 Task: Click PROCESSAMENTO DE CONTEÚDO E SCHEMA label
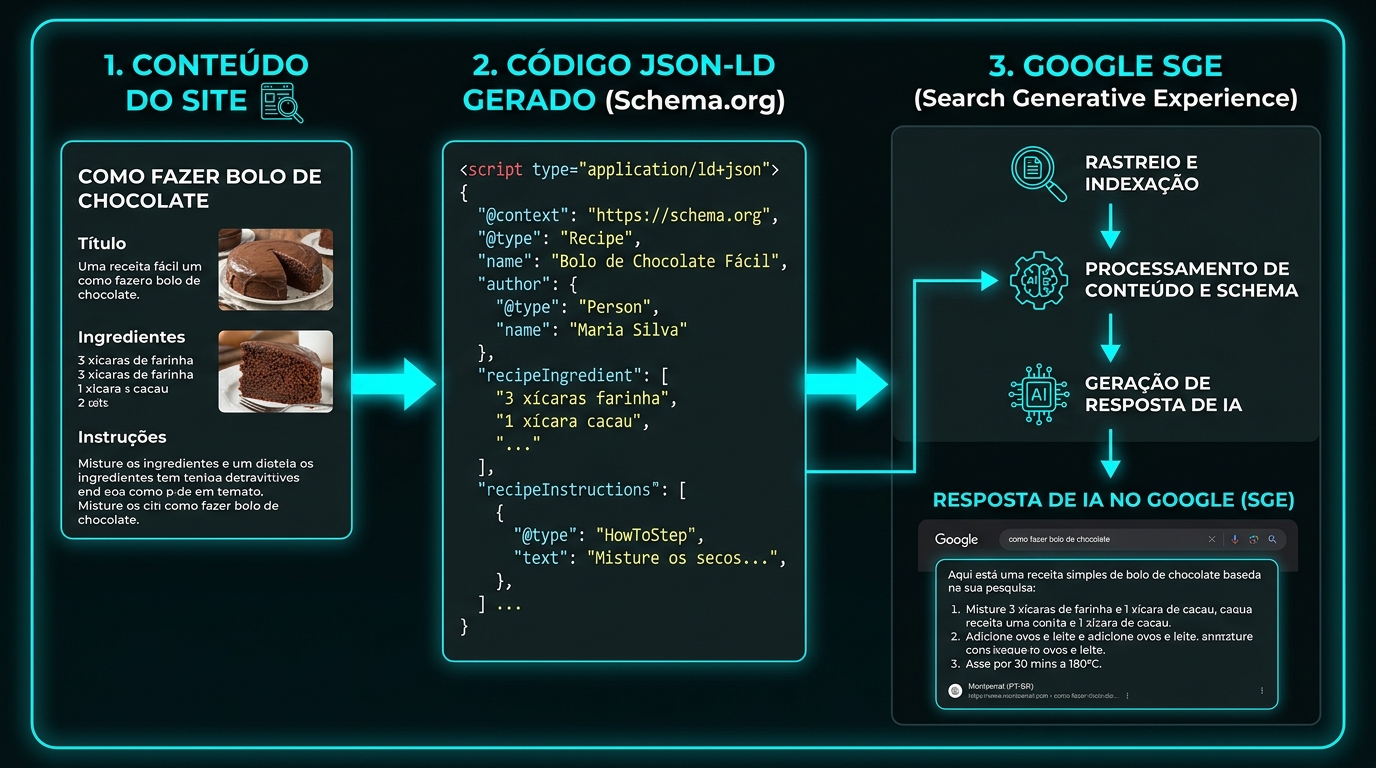point(1191,280)
